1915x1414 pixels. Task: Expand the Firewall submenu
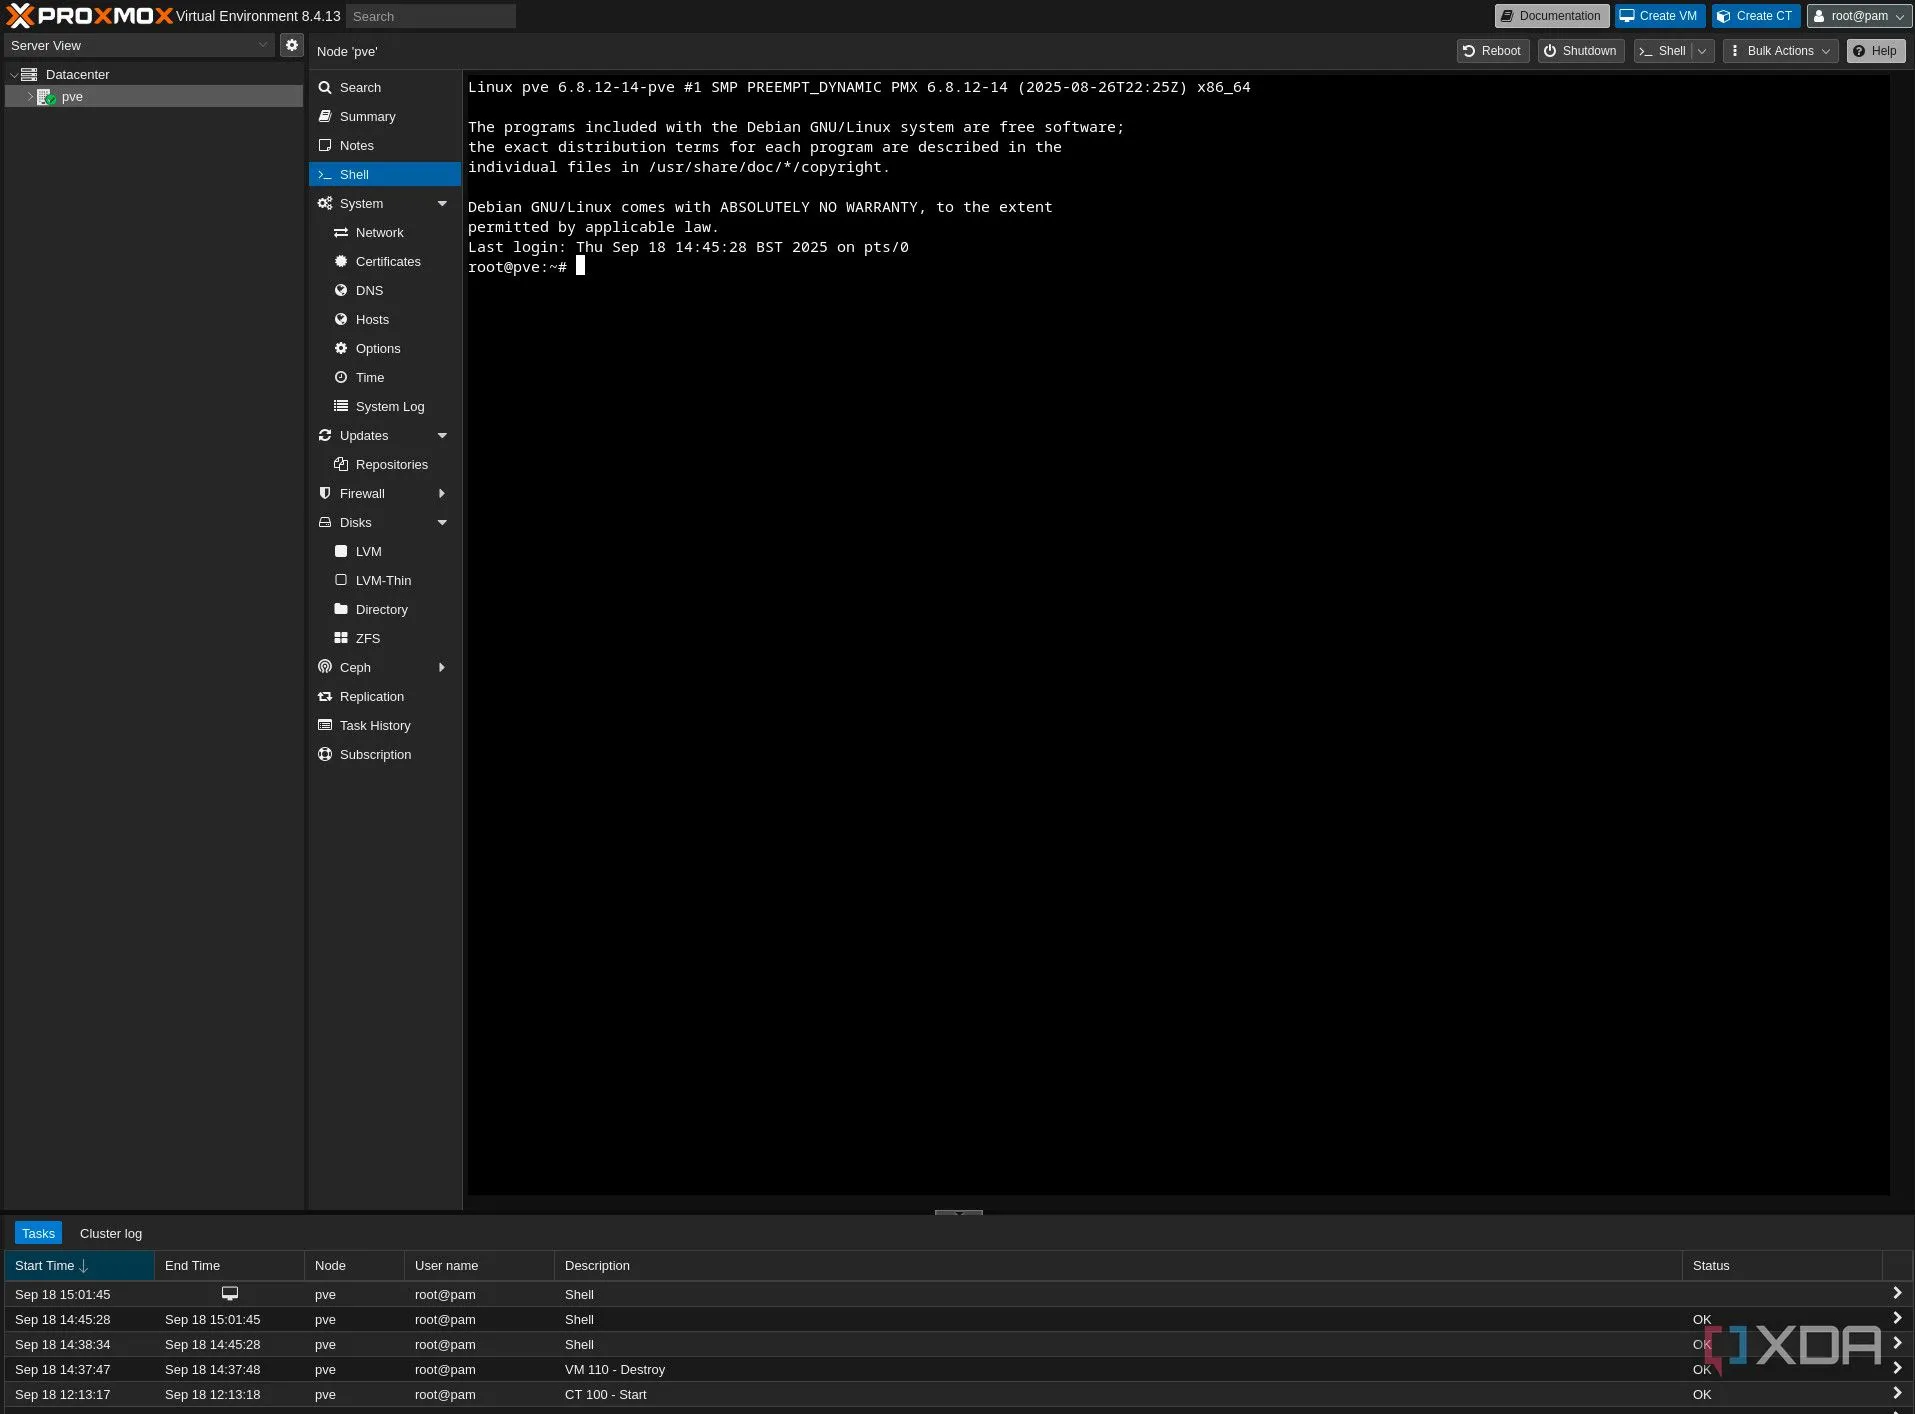click(x=441, y=493)
